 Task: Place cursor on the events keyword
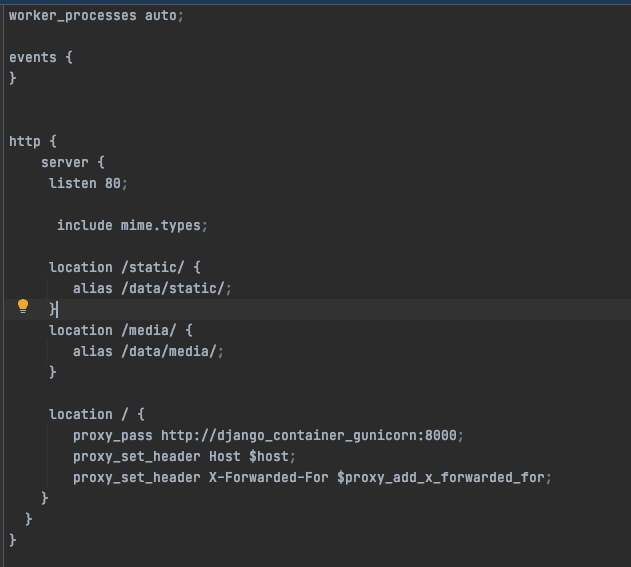[33, 58]
